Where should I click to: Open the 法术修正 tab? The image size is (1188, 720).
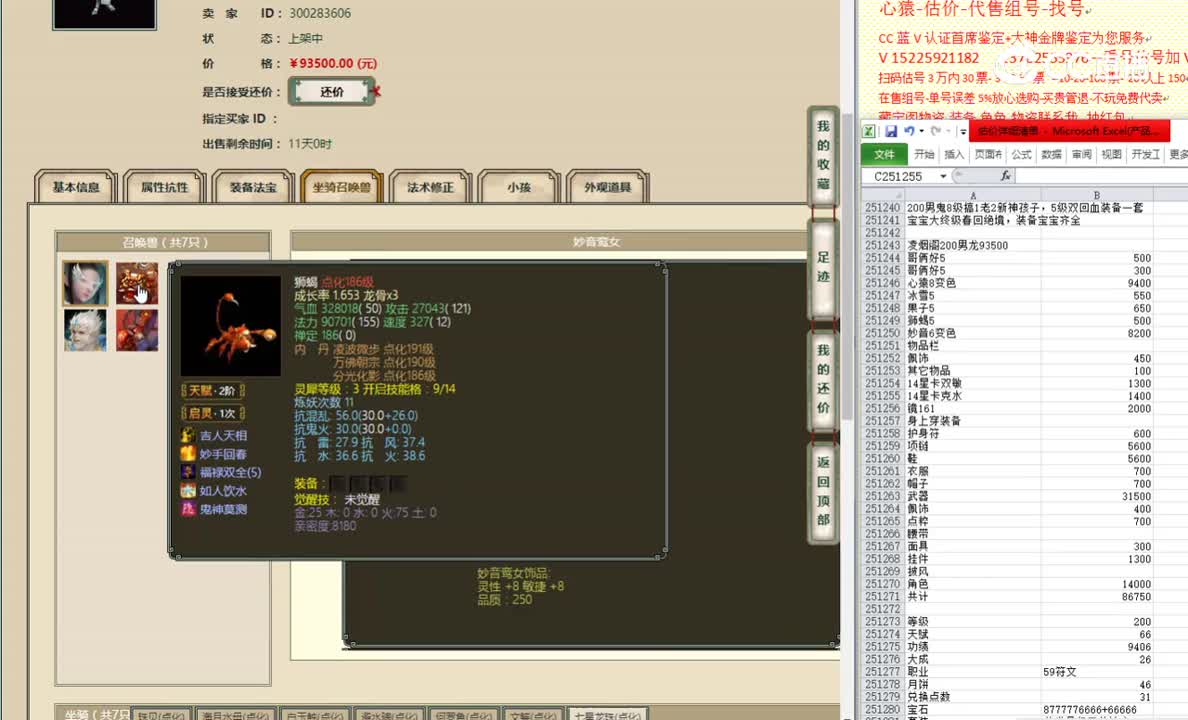[x=430, y=186]
